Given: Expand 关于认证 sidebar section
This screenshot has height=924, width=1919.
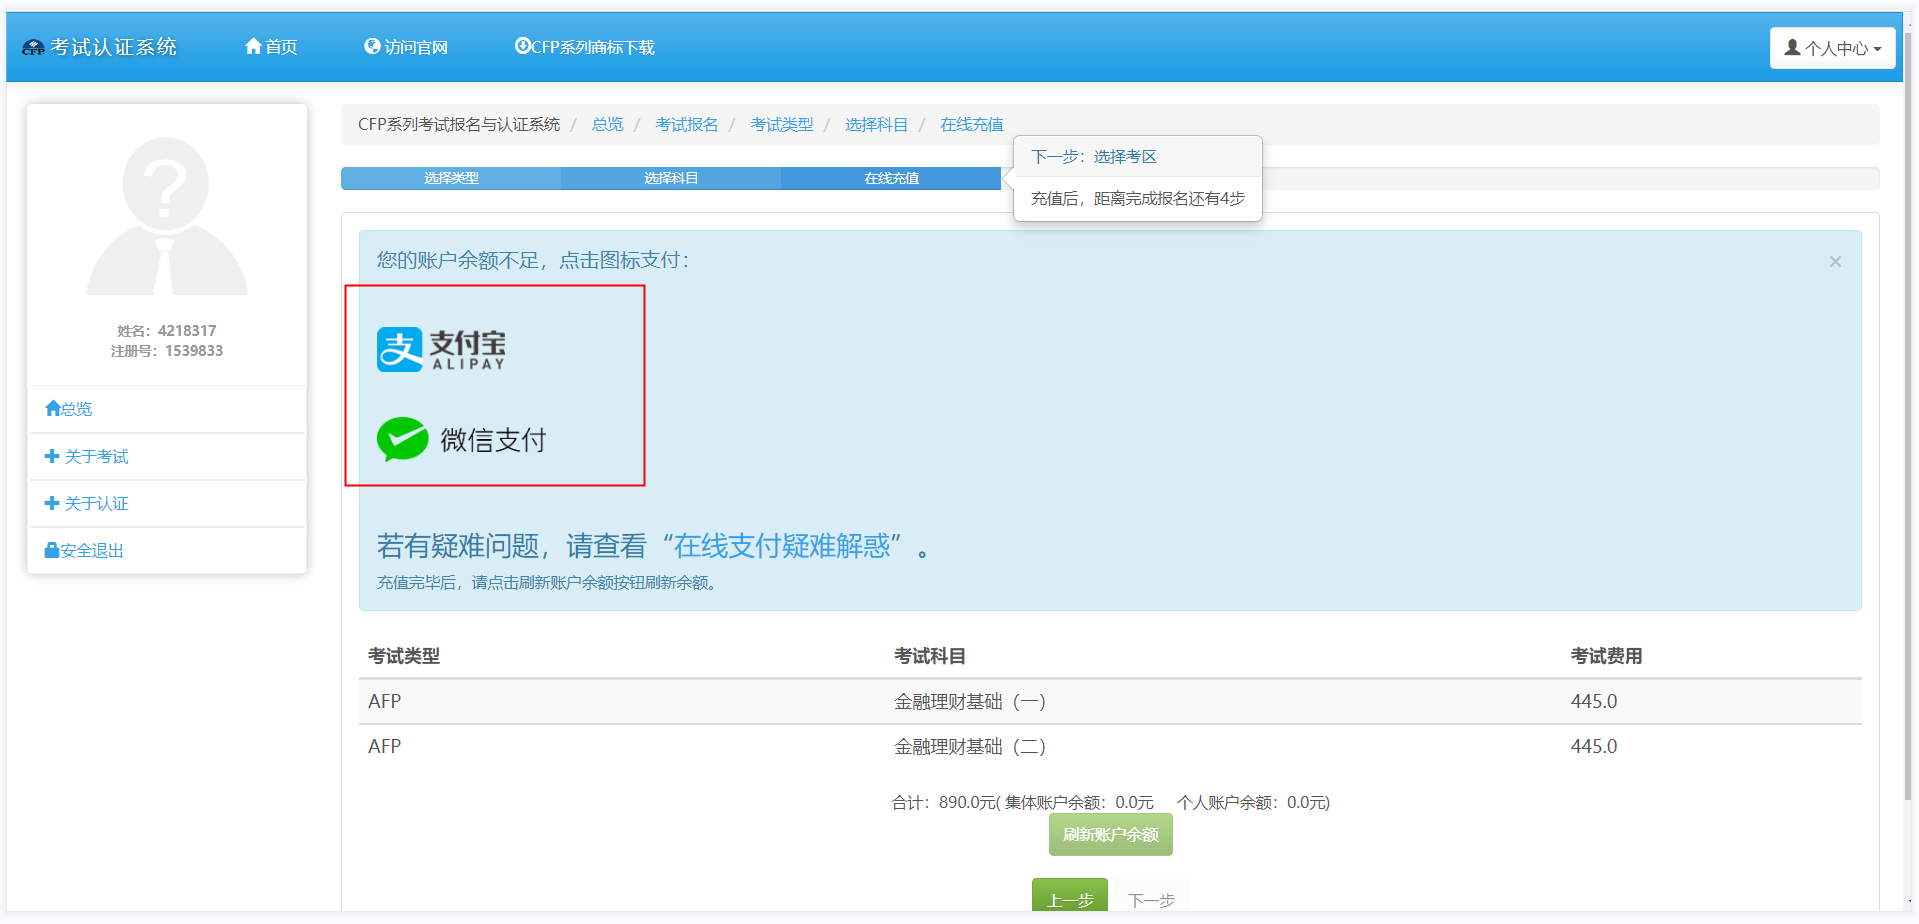Looking at the screenshot, I should tap(167, 504).
